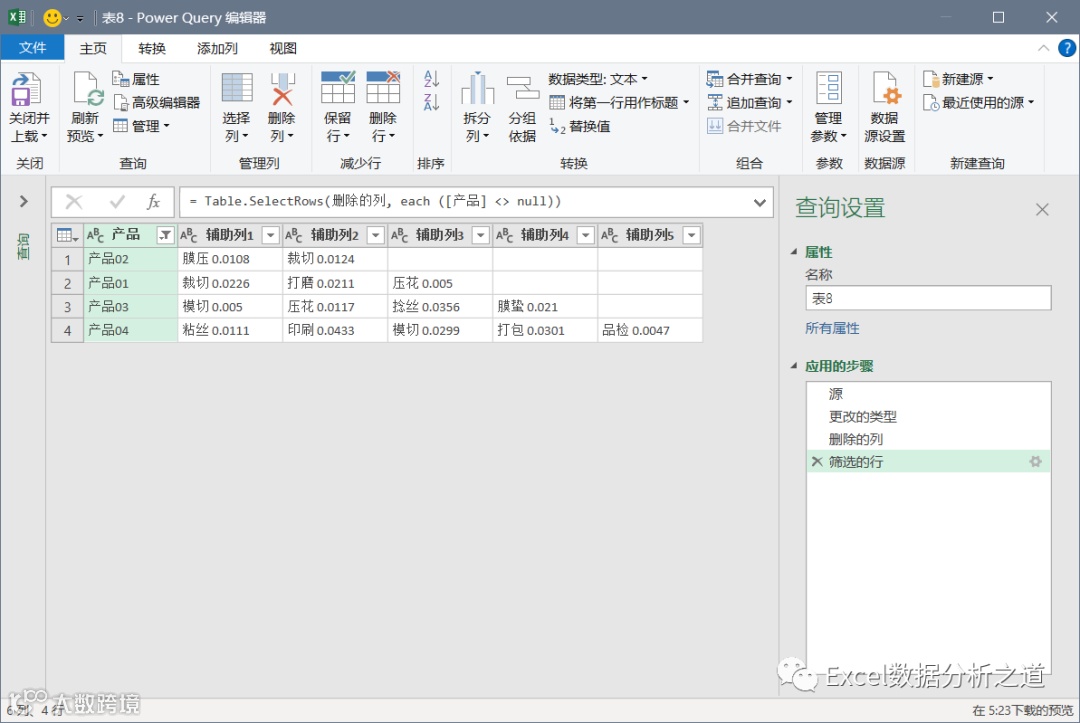Click the query name field containing 表8
This screenshot has height=723, width=1080.
point(928,298)
